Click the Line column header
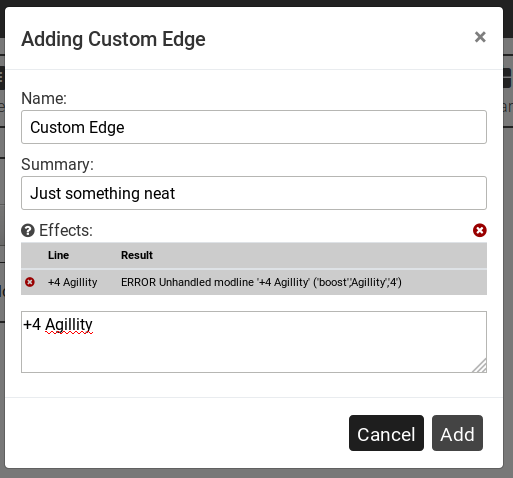Viewport: 513px width, 478px height. coord(58,255)
